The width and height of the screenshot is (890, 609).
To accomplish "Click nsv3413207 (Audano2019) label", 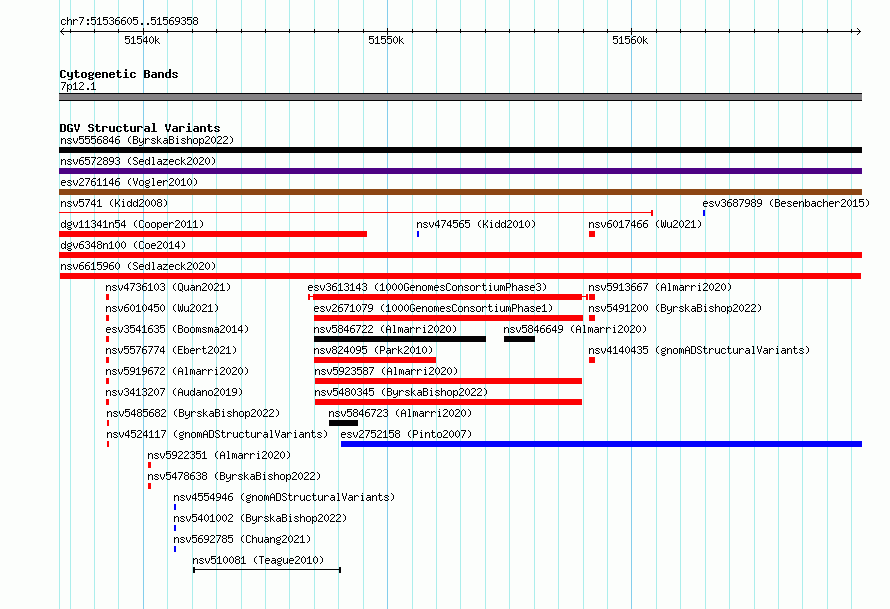I will pyautogui.click(x=174, y=392).
